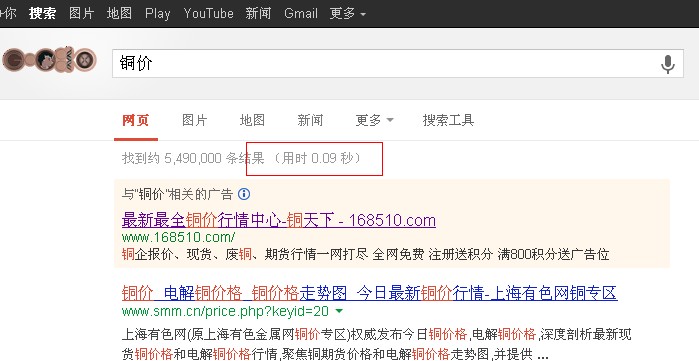This screenshot has height=361, width=699.
Task: Select 搜索 in the top black bar
Action: pos(42,13)
